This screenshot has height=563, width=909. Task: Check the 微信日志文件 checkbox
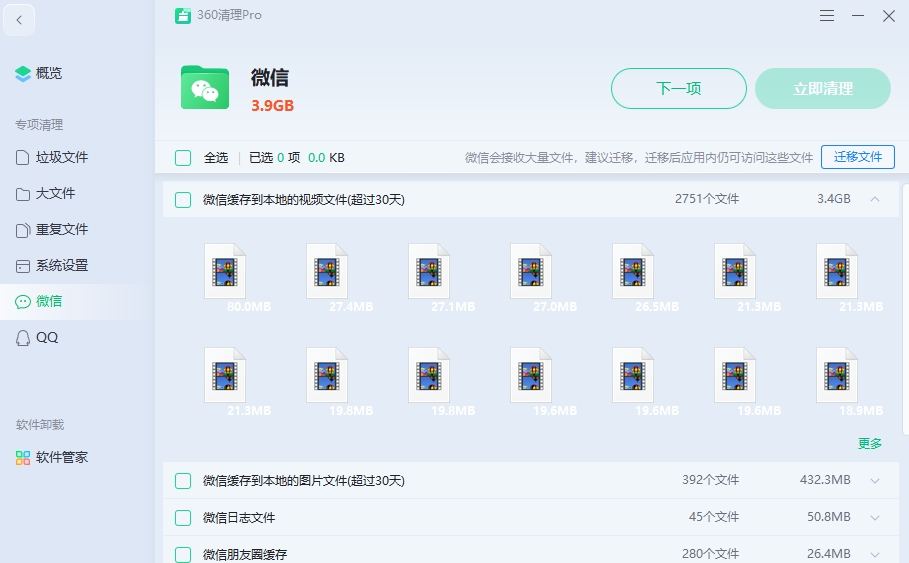(183, 518)
